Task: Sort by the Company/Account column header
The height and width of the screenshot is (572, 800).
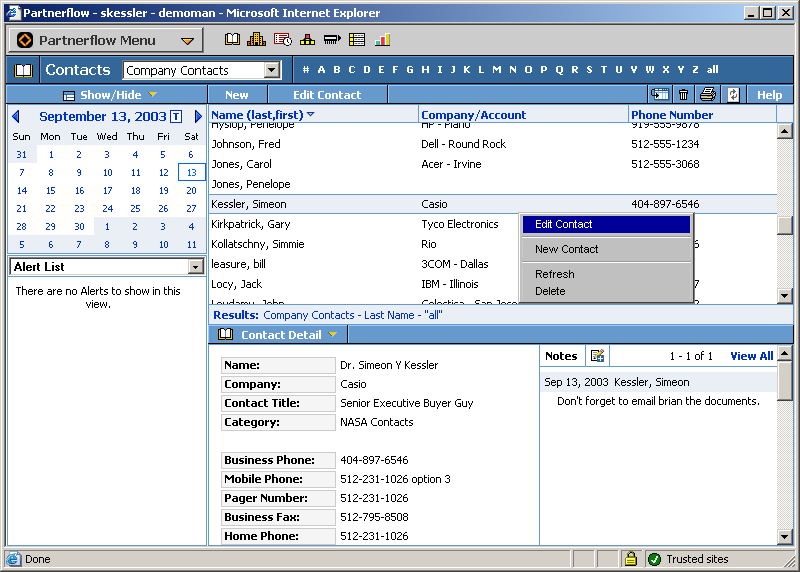Action: tap(473, 115)
